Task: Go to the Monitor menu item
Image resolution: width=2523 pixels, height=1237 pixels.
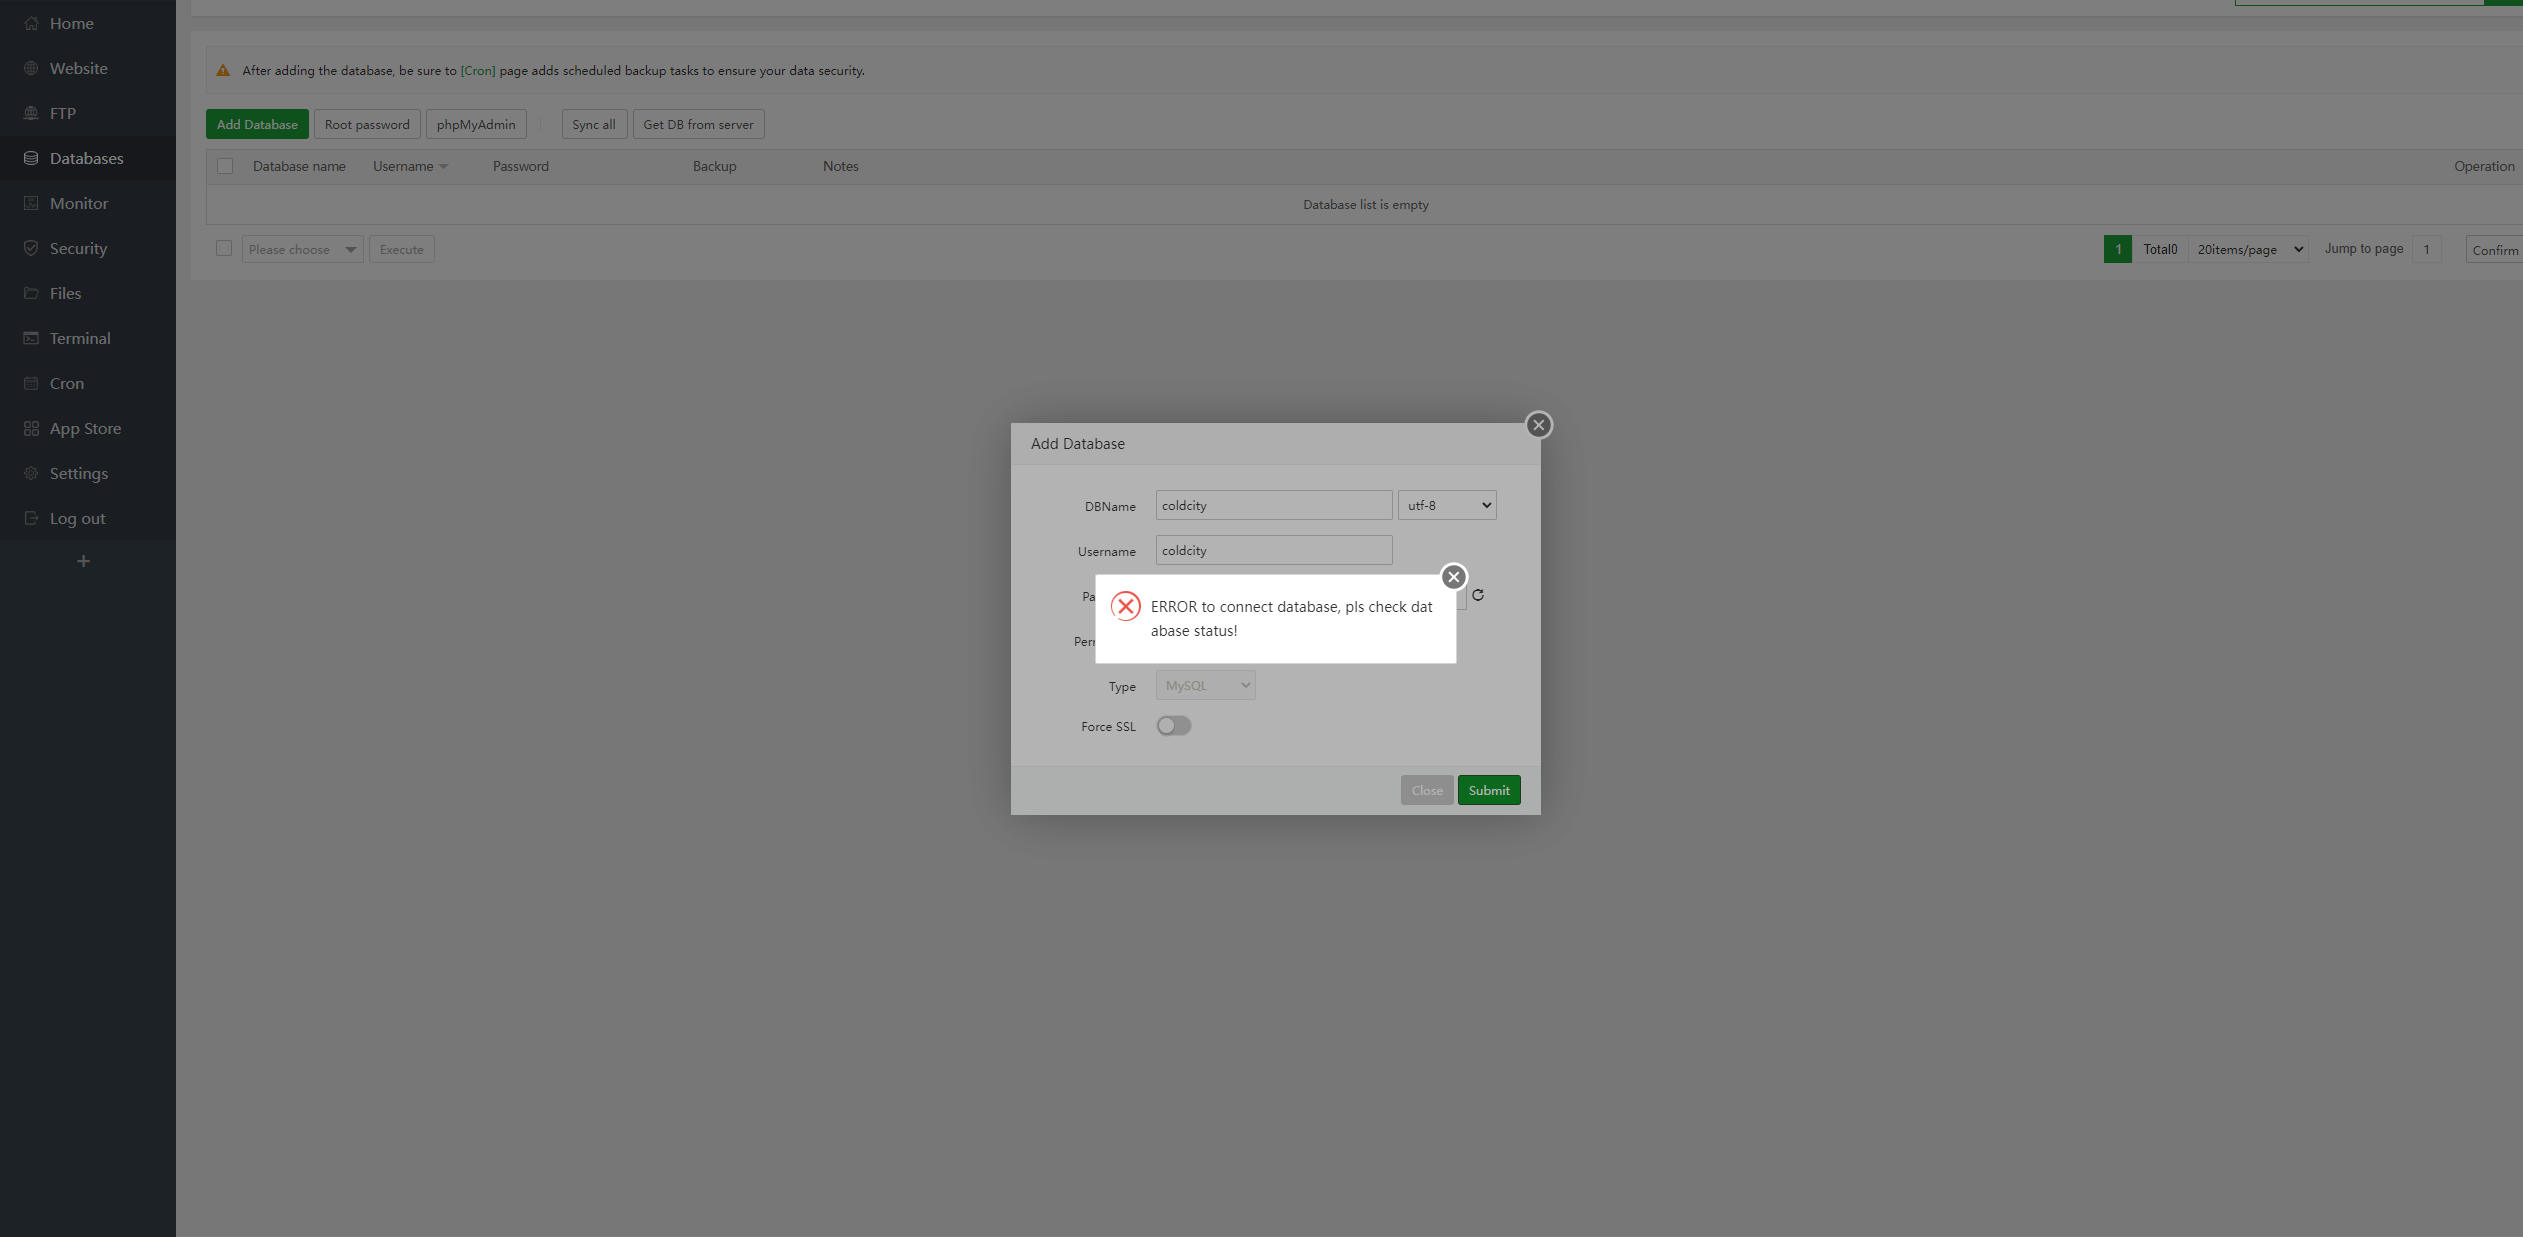Action: tap(79, 203)
